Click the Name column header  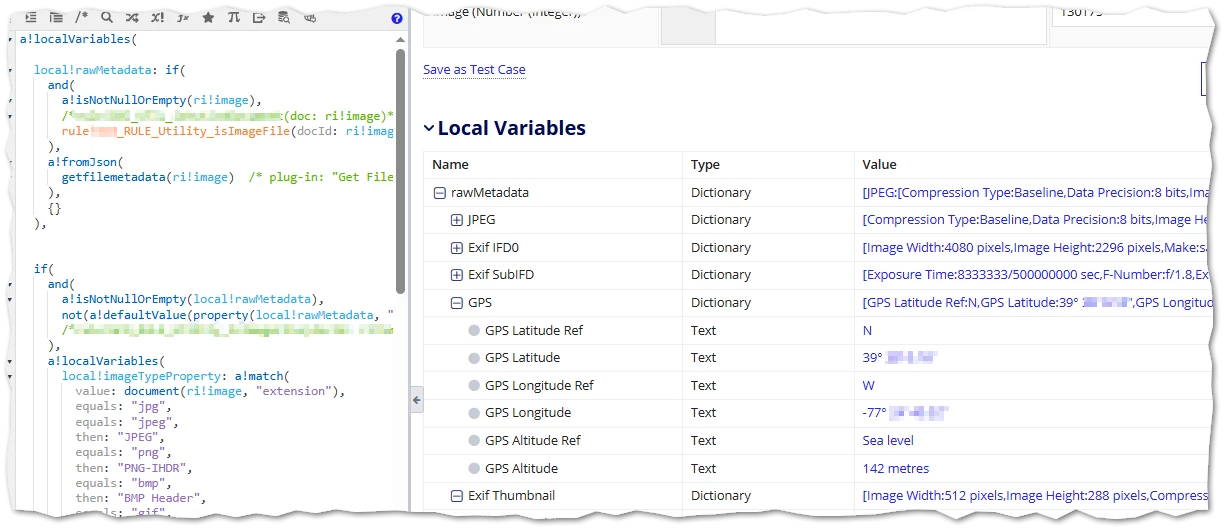(x=450, y=165)
